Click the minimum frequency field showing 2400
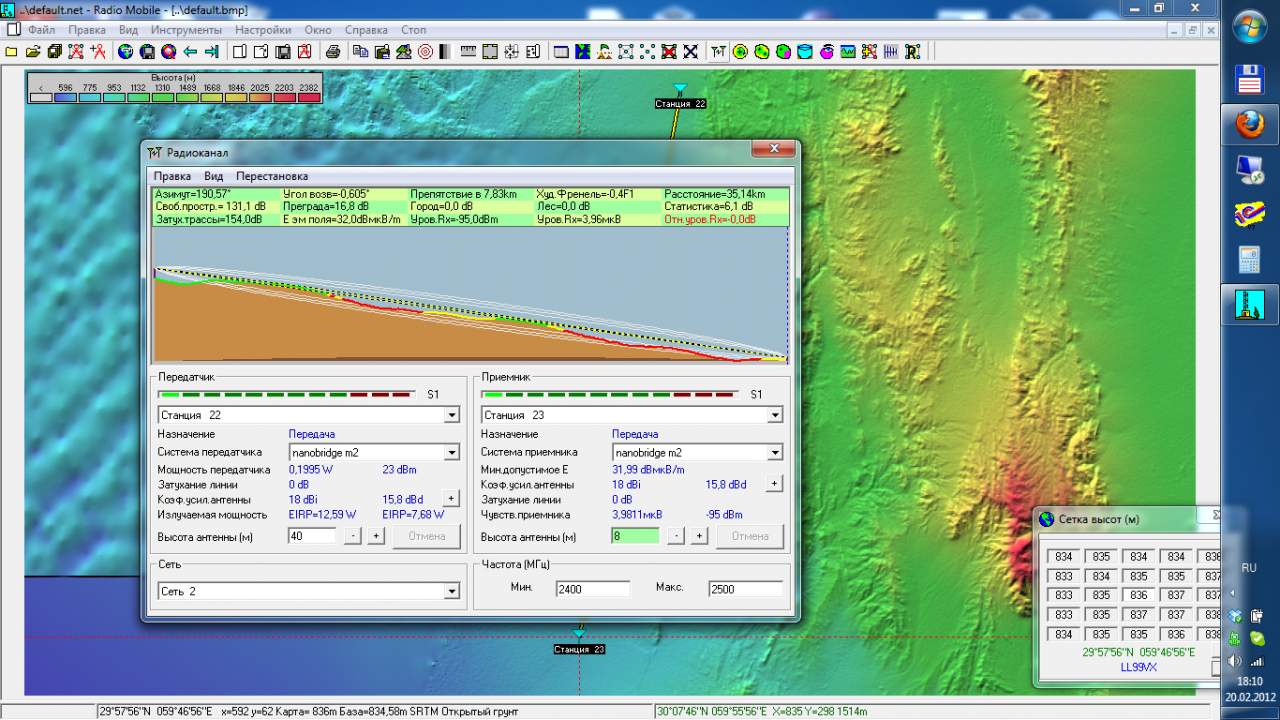1280x720 pixels. [592, 589]
